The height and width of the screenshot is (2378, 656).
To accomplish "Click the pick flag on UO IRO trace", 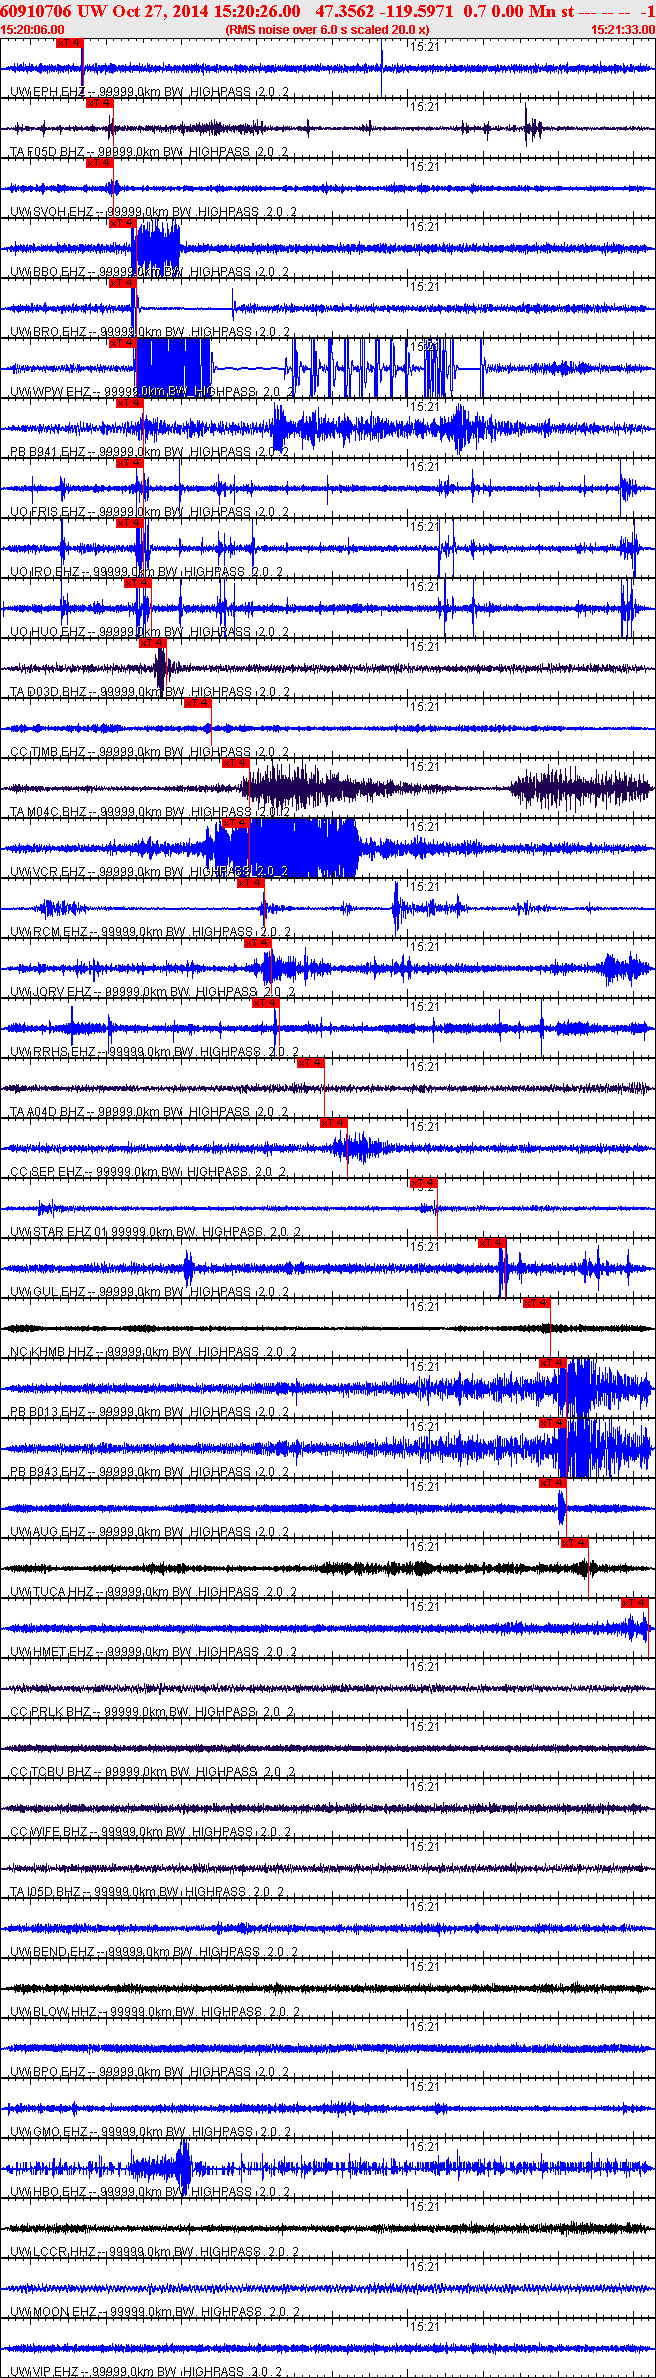I will tap(129, 523).
